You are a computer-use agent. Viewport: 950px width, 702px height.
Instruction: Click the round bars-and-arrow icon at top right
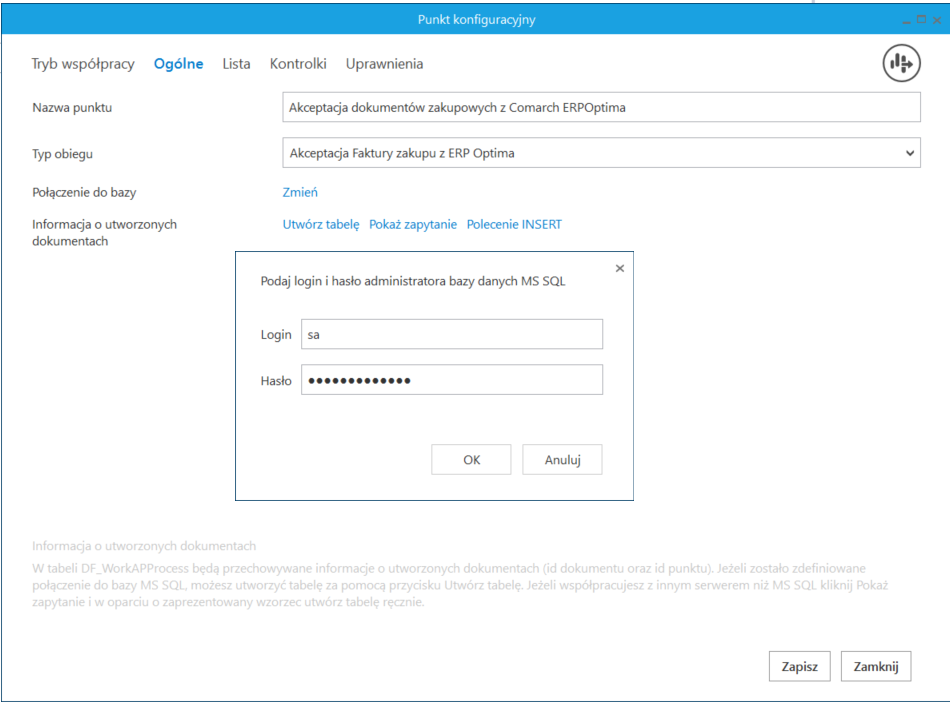(x=900, y=64)
